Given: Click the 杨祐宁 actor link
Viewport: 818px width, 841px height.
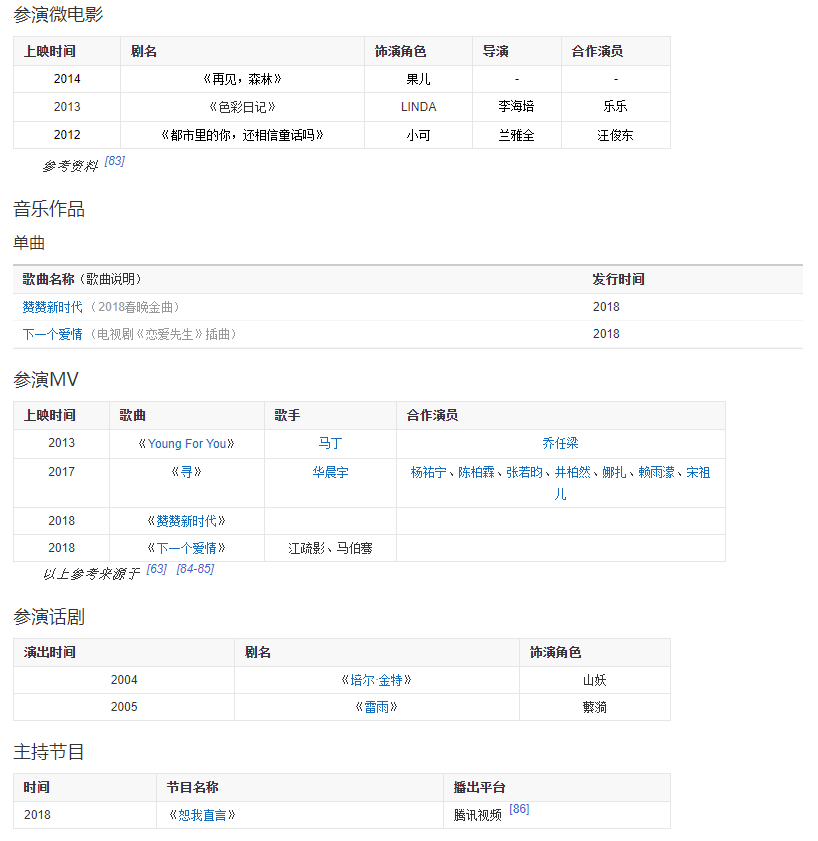Looking at the screenshot, I should click(430, 472).
